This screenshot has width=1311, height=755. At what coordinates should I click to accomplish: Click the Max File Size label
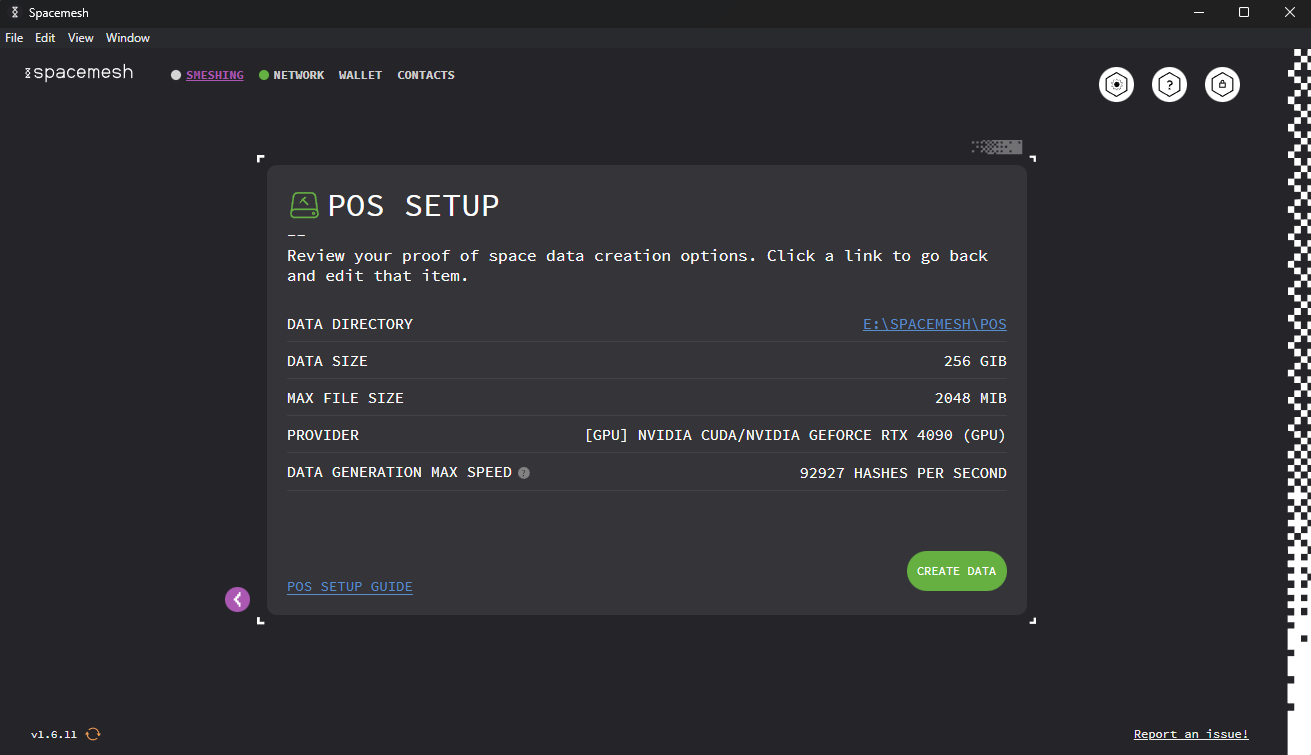pyautogui.click(x=345, y=398)
